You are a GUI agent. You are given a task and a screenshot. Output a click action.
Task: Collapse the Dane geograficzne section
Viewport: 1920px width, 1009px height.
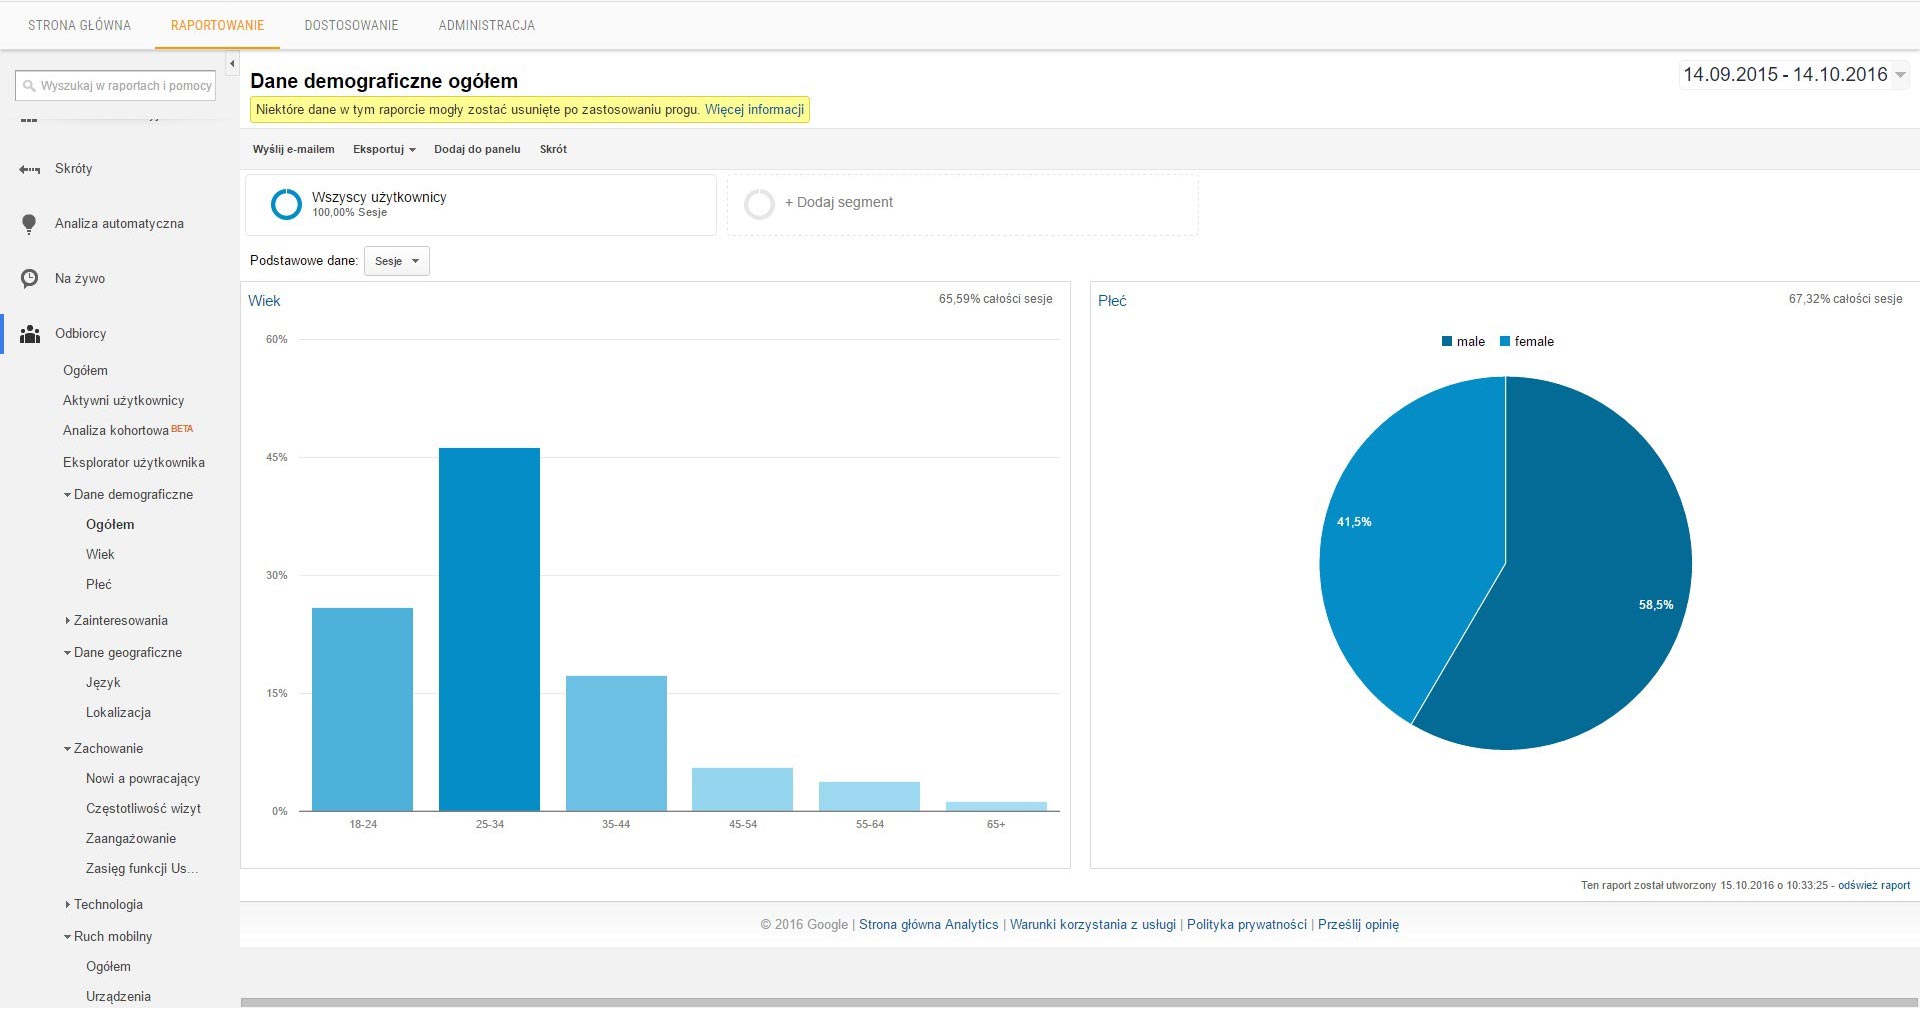tap(67, 653)
